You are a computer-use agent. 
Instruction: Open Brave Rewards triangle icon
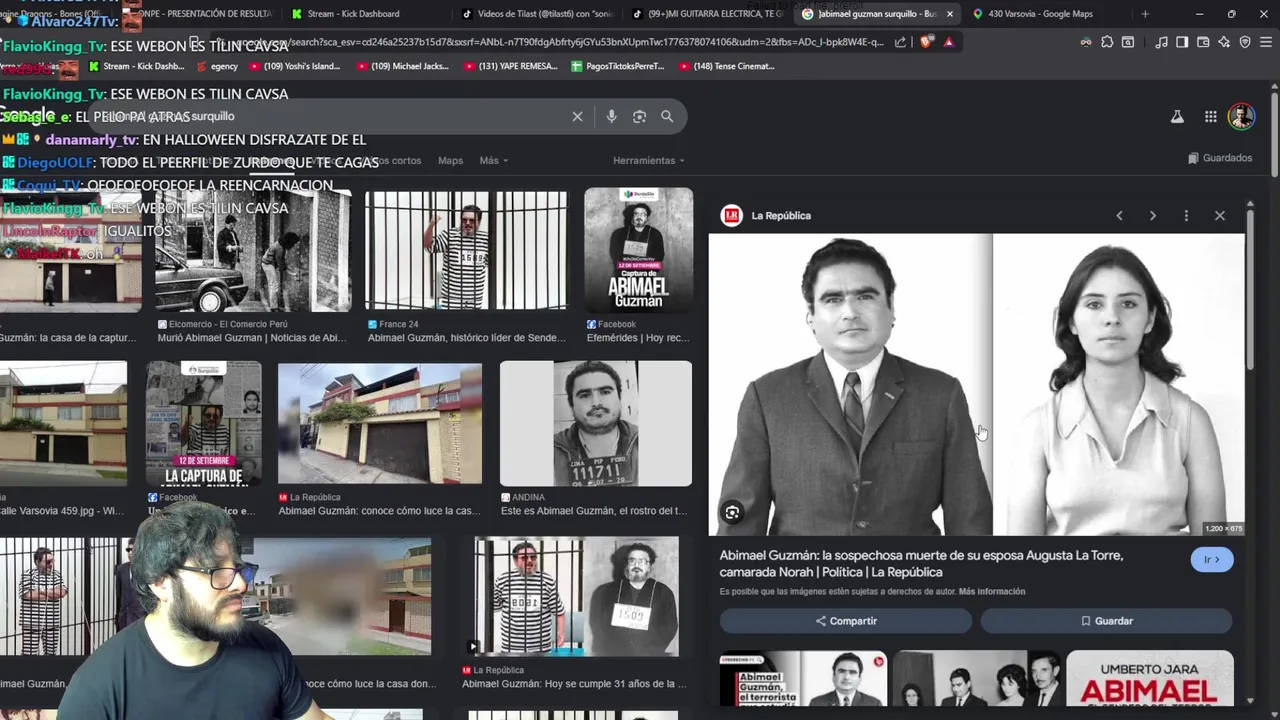(948, 42)
